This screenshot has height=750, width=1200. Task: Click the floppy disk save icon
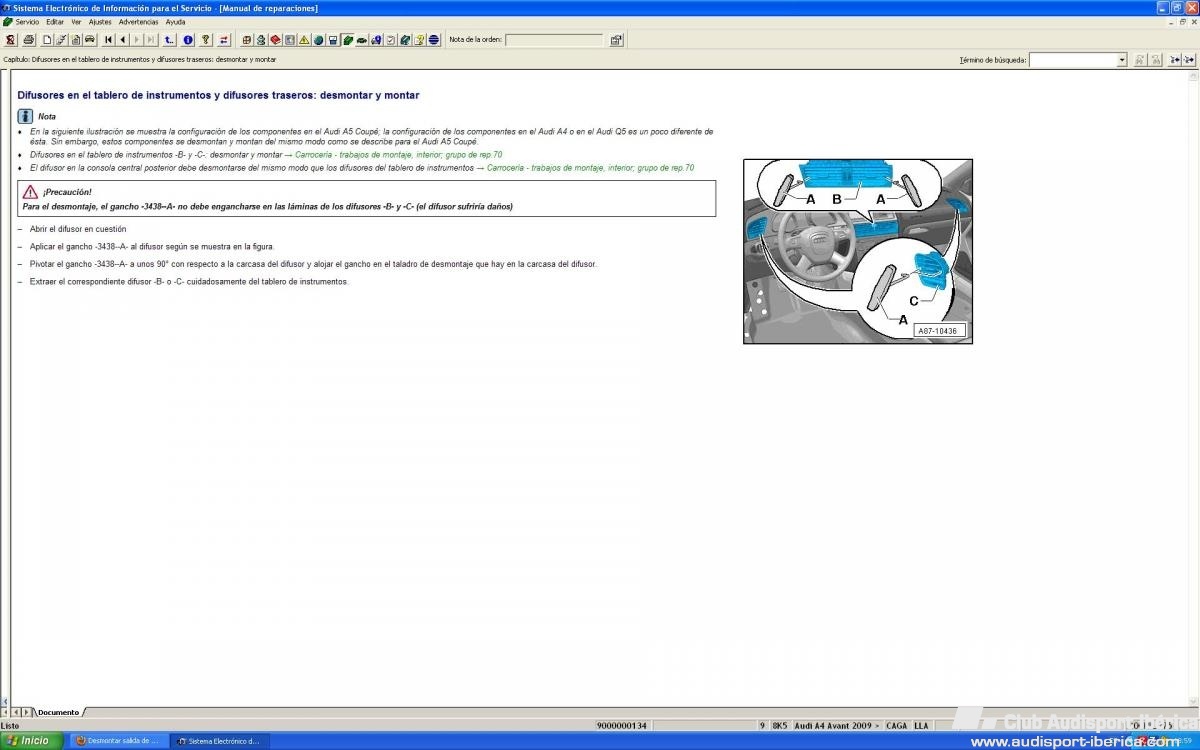coord(333,40)
